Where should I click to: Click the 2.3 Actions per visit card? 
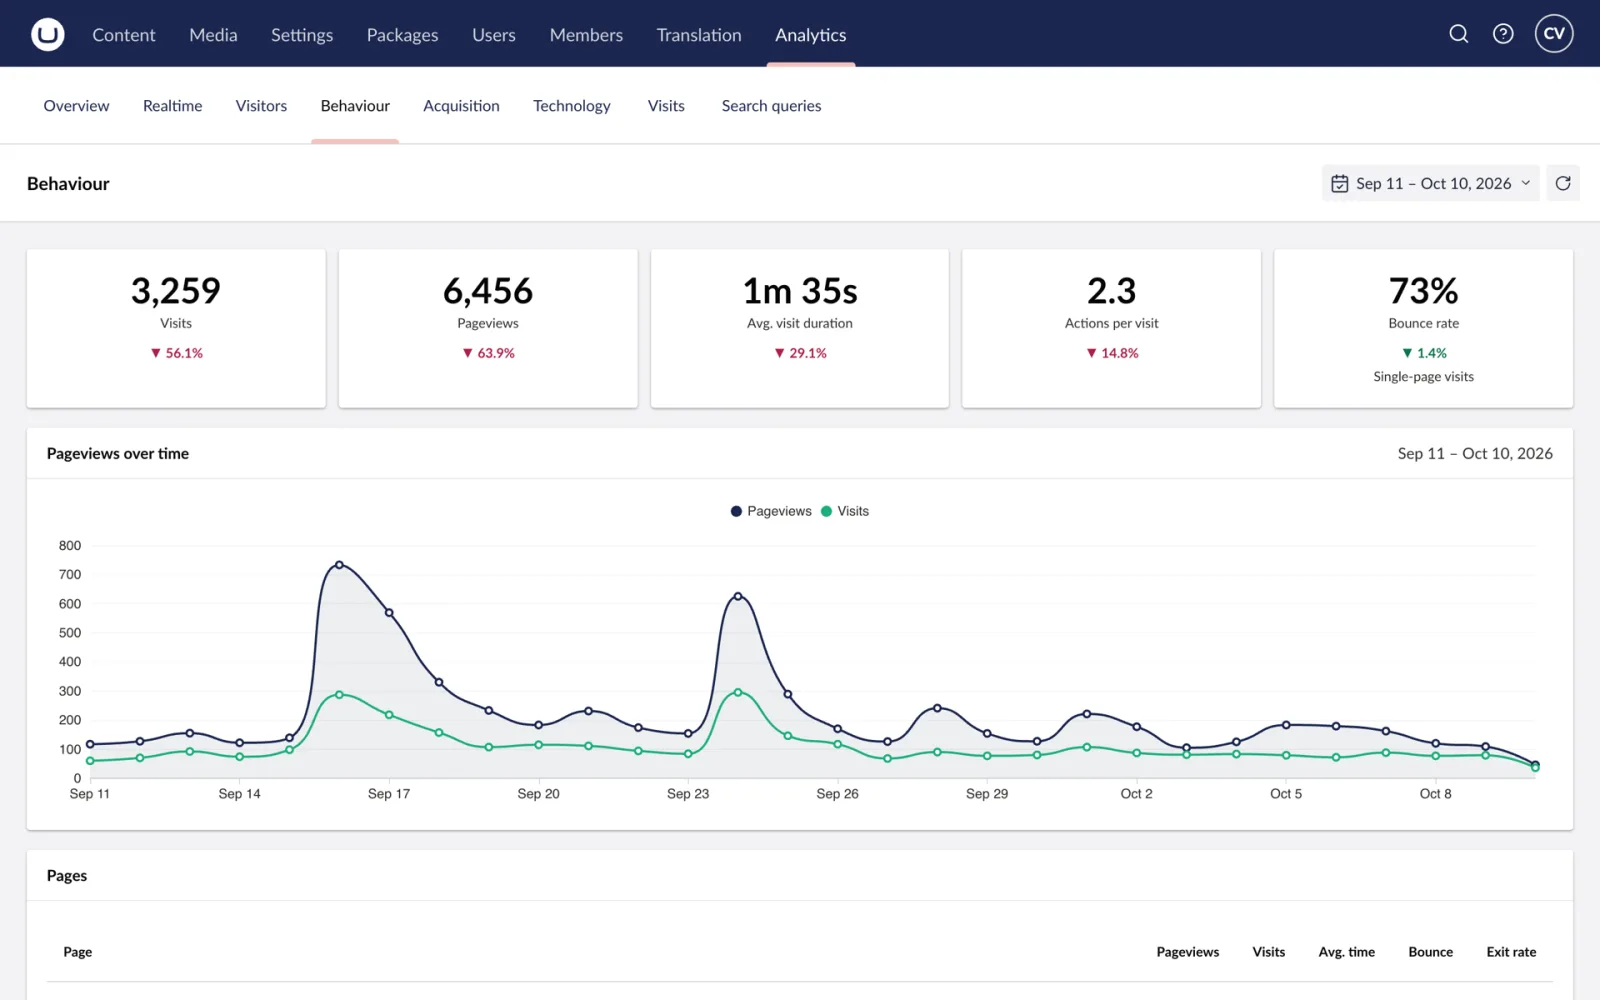click(x=1111, y=328)
